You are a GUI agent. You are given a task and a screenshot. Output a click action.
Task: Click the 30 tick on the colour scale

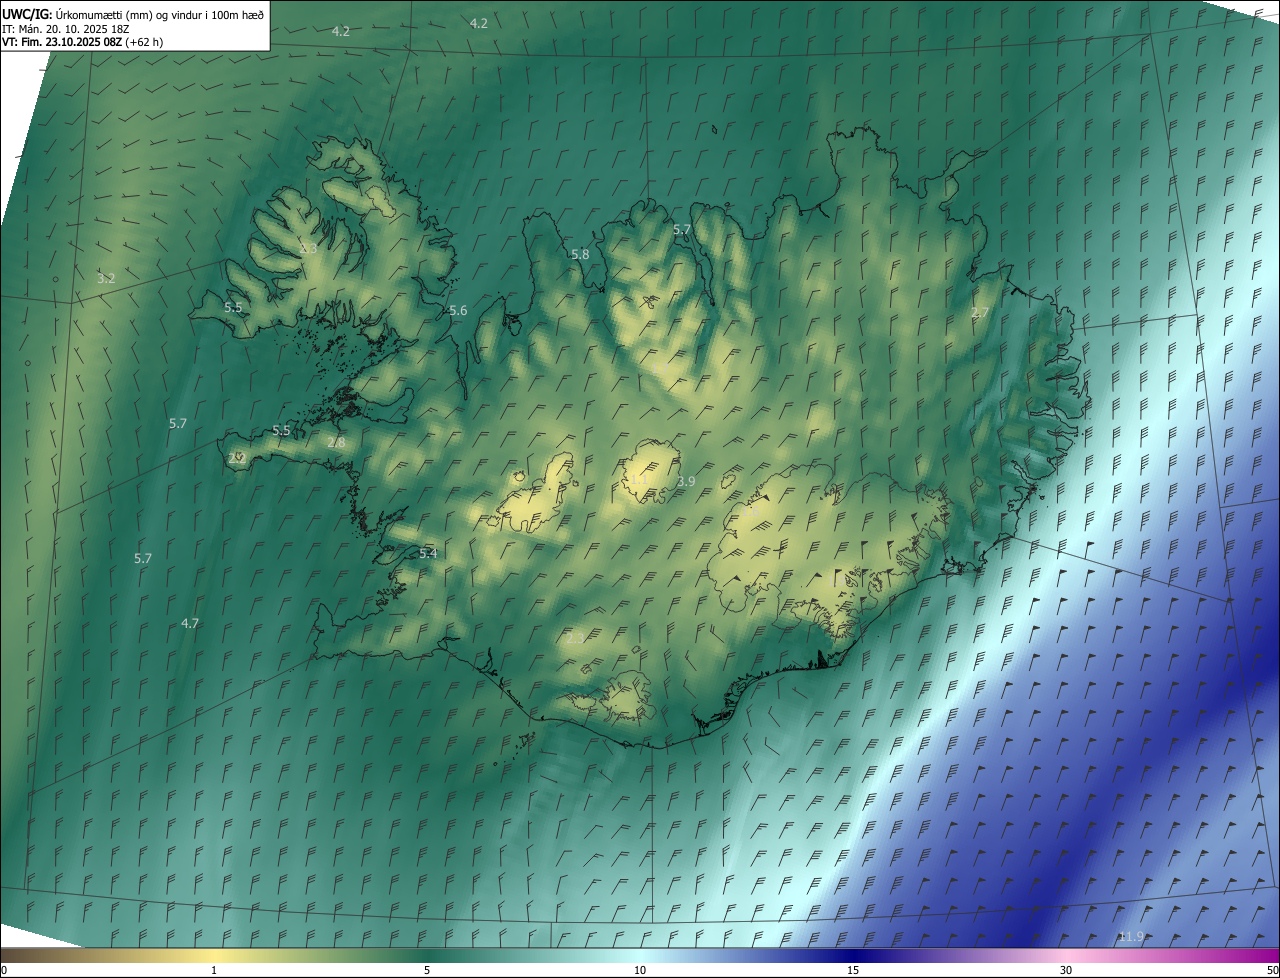tap(1066, 971)
